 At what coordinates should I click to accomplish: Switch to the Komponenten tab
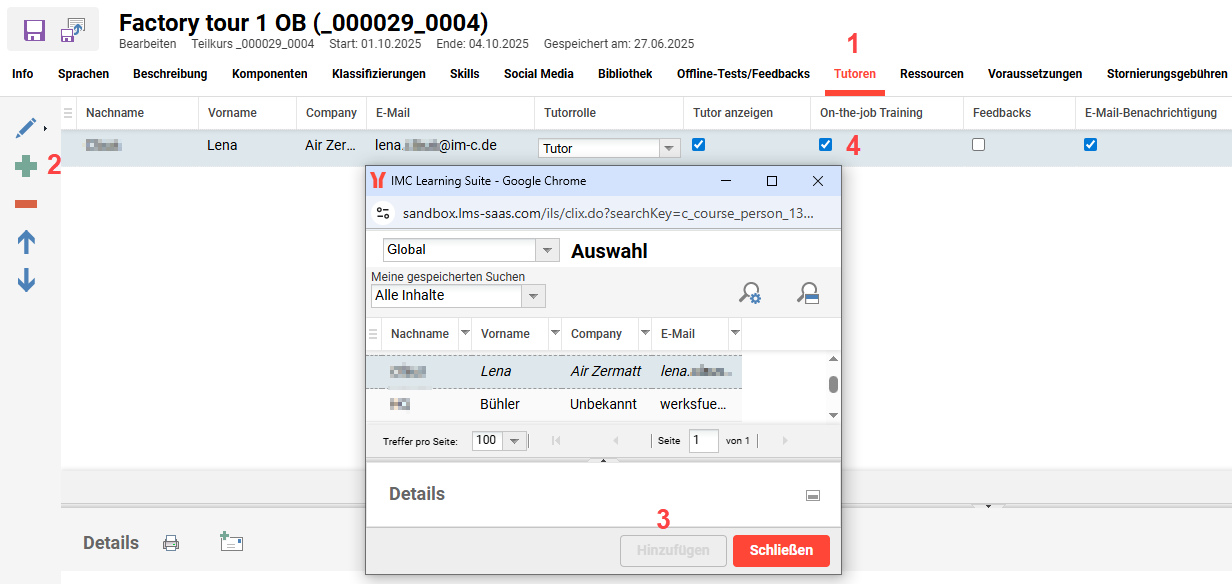coord(270,73)
